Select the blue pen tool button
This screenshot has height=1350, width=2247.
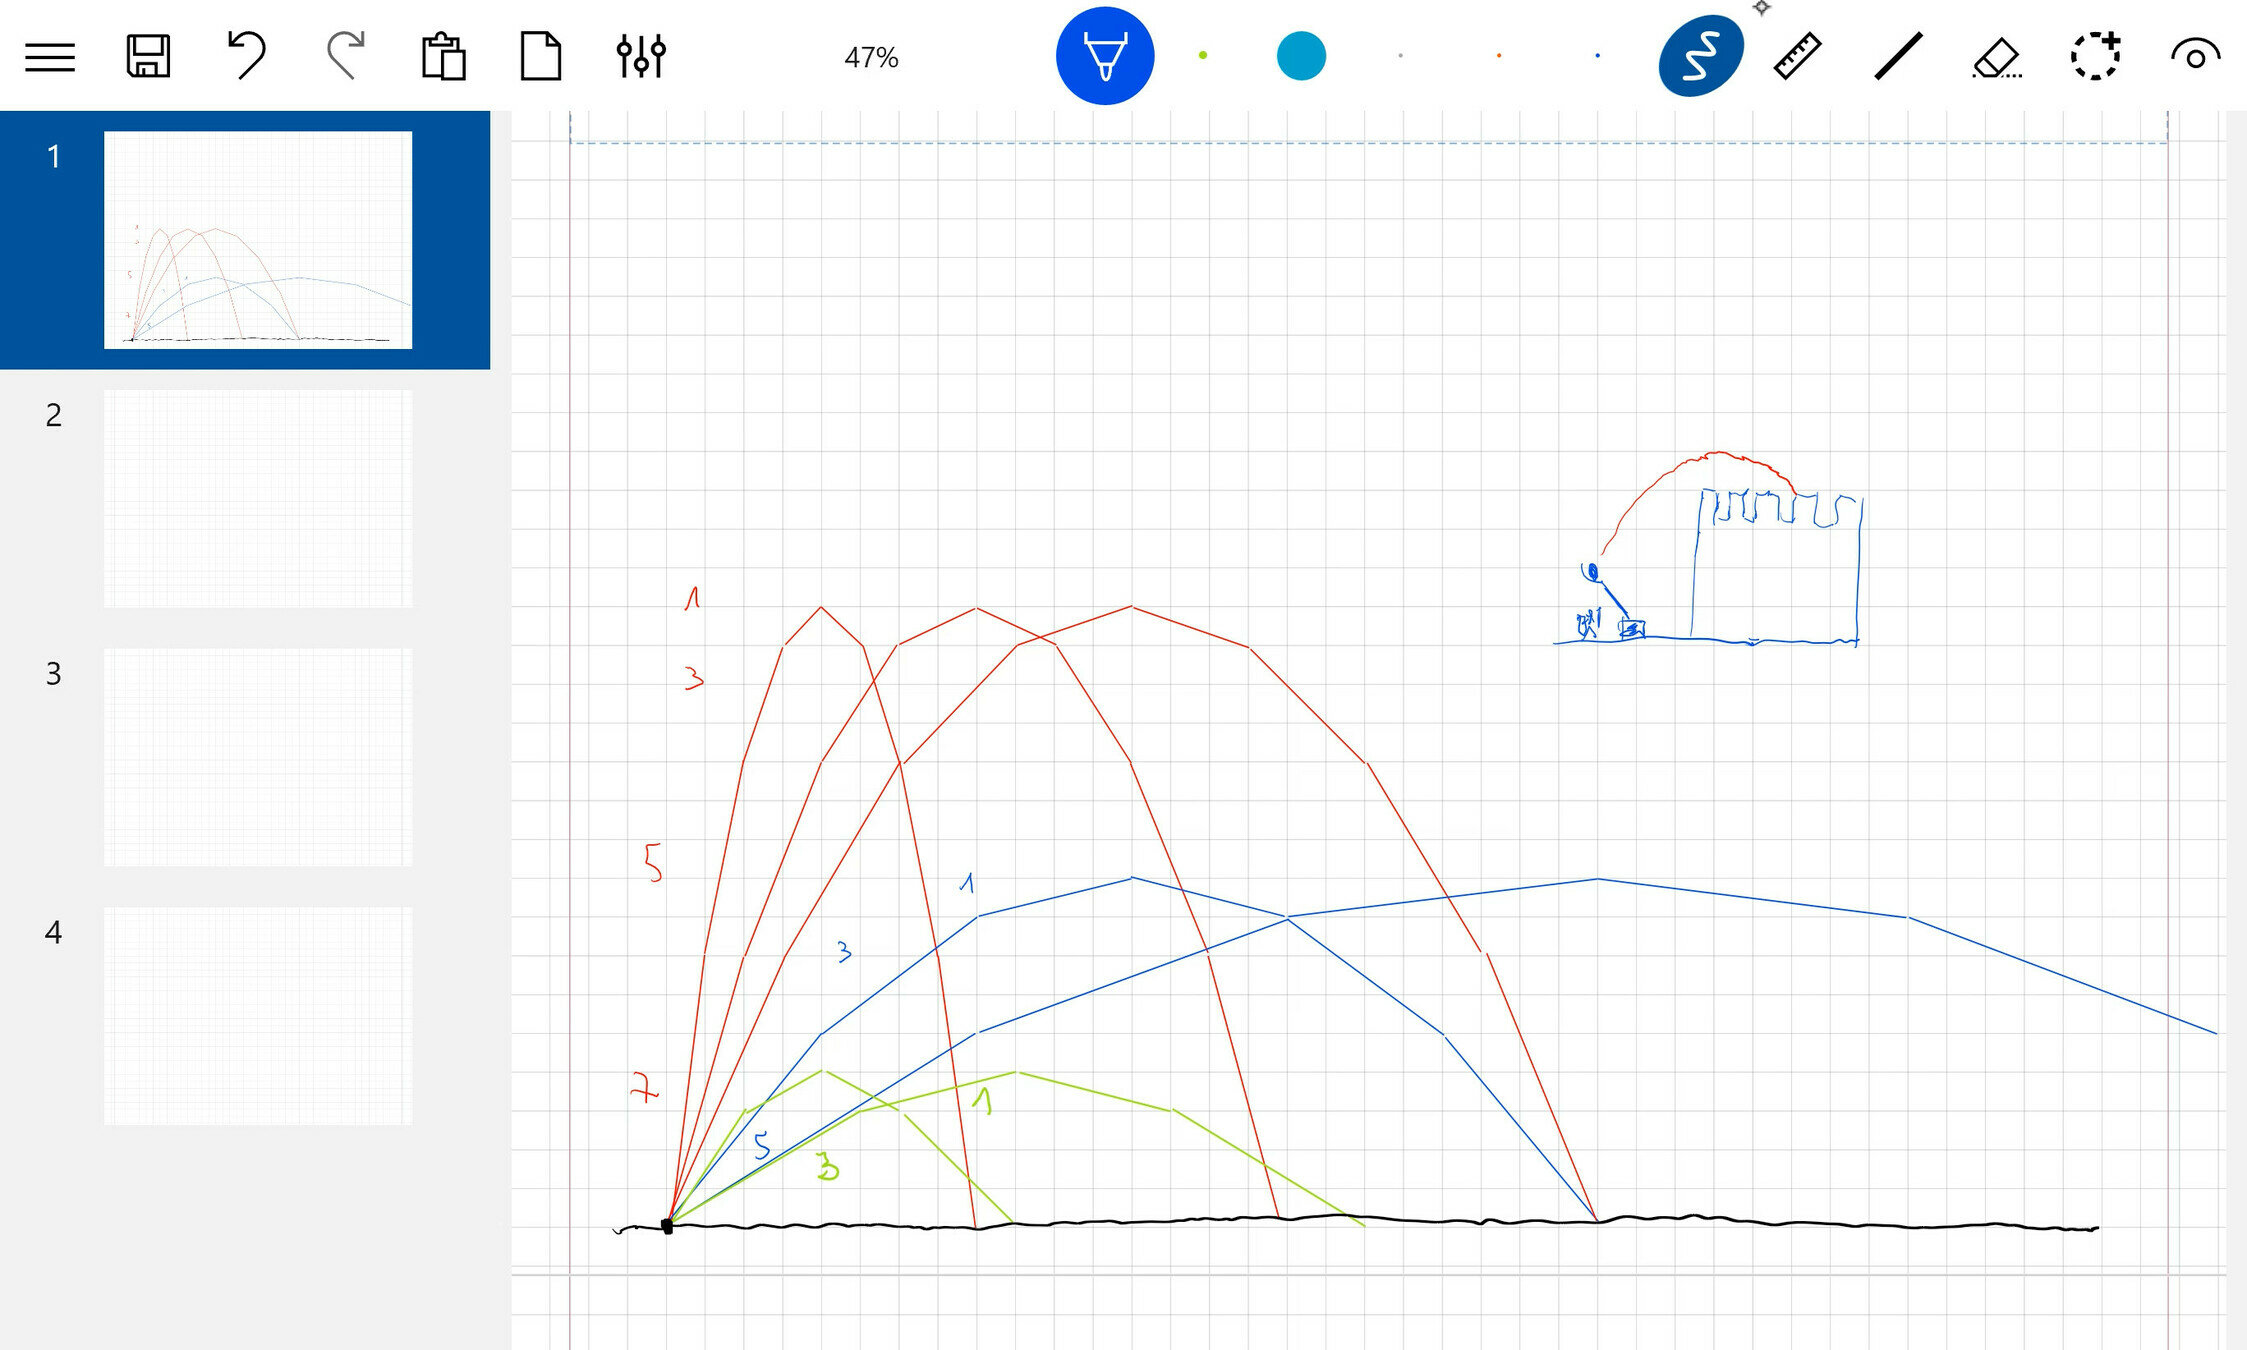coord(1104,56)
